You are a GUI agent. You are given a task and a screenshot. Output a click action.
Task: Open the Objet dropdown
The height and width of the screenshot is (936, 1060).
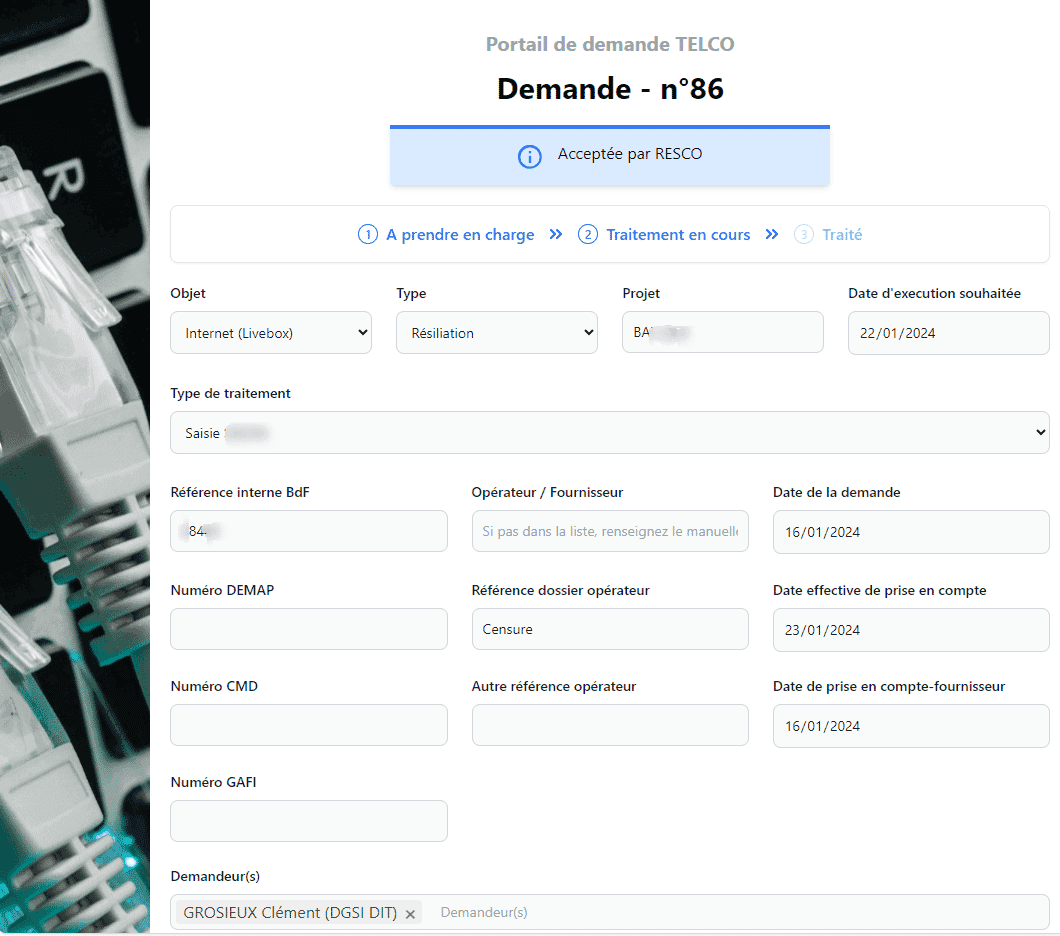click(271, 333)
